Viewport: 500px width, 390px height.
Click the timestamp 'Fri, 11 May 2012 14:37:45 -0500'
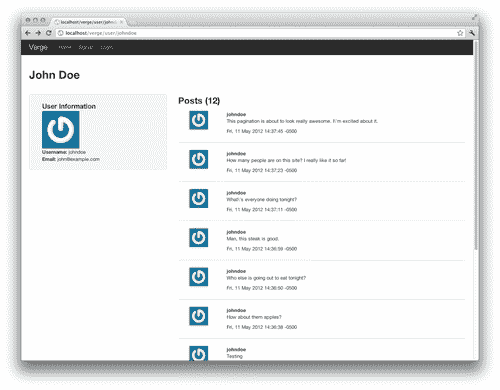pyautogui.click(x=262, y=131)
